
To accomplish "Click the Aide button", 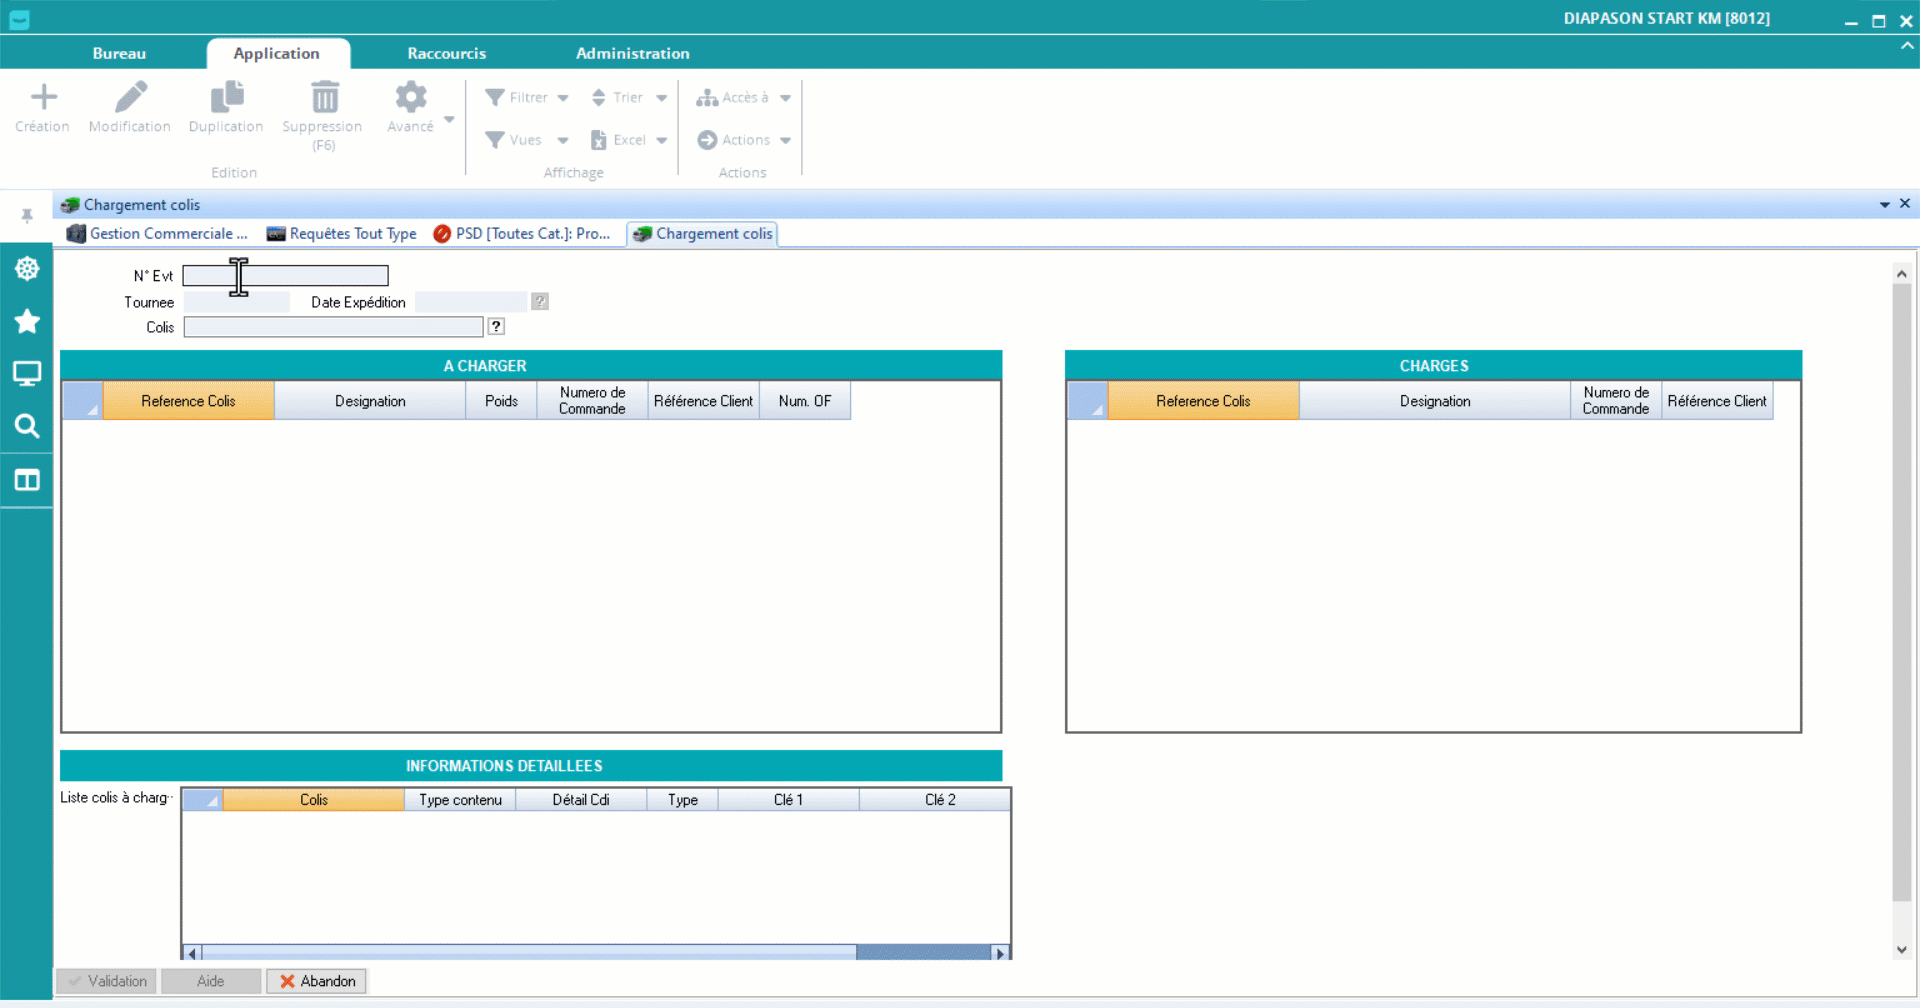I will (x=211, y=981).
